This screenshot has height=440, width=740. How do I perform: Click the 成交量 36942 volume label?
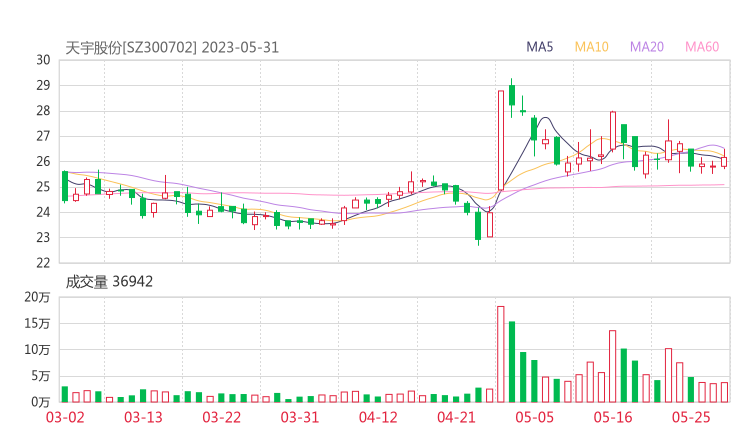109,282
